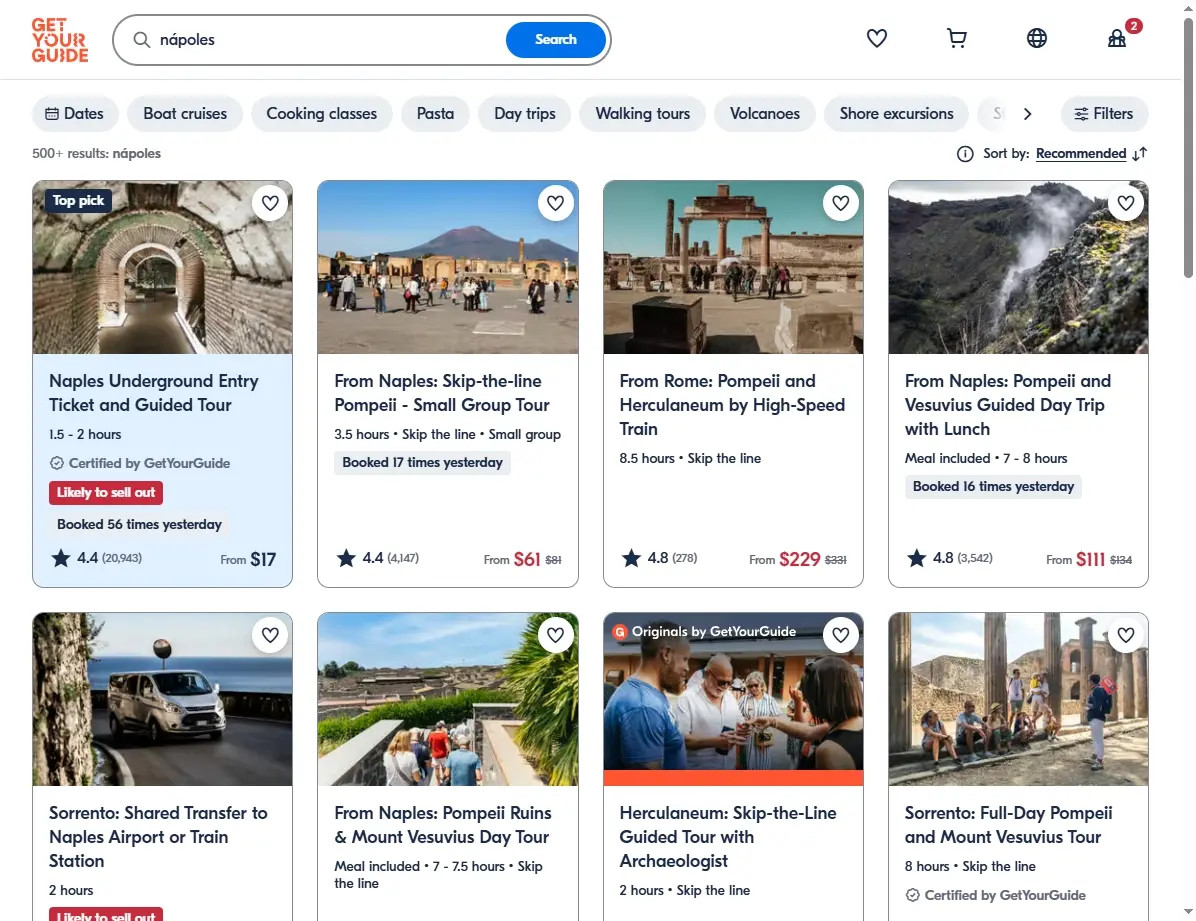Click the Pompeii forum with Vesuvius thumbnail
Viewport: 1196px width, 921px height.
coord(448,267)
